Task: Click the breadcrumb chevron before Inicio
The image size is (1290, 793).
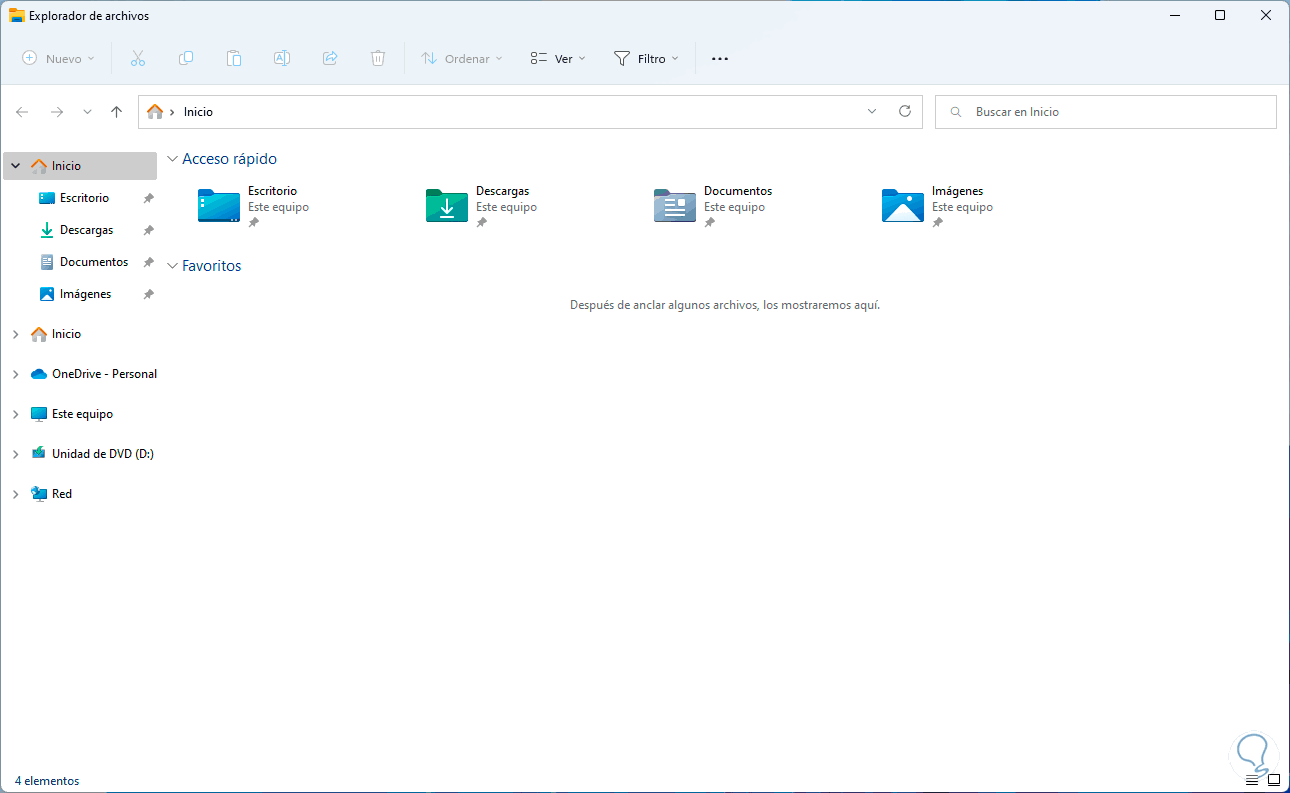Action: click(172, 112)
